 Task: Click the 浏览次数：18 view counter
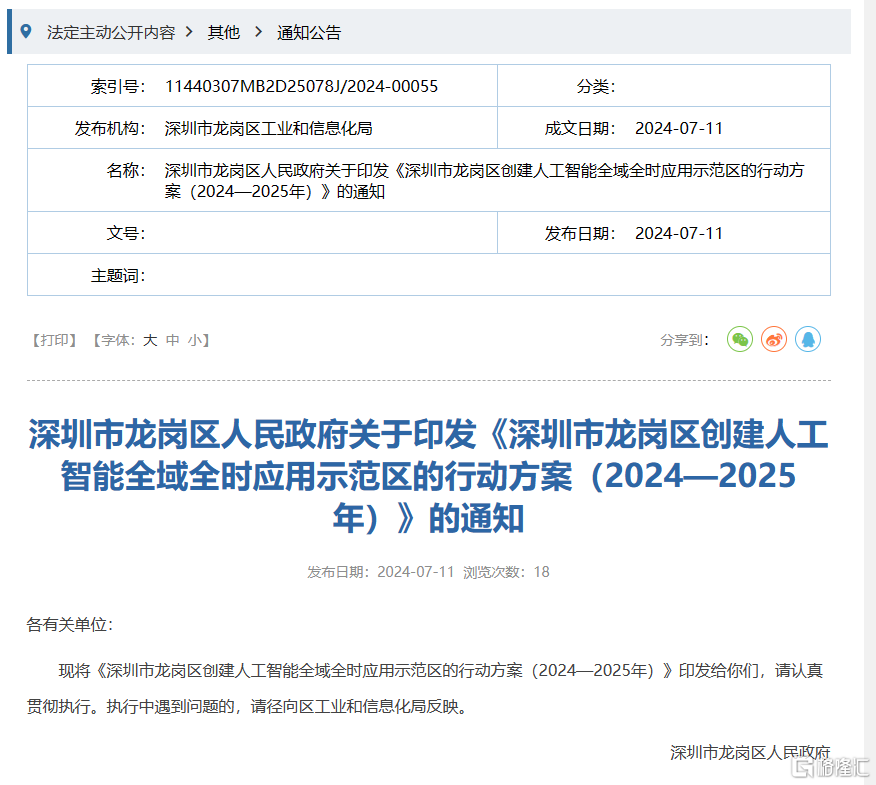[x=506, y=572]
